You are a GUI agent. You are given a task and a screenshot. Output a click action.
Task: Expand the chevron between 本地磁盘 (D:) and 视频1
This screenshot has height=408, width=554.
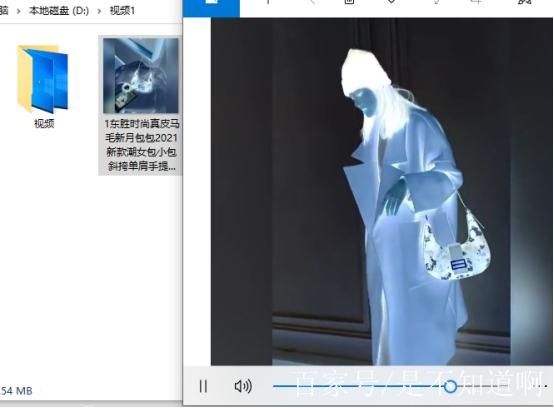pos(99,11)
